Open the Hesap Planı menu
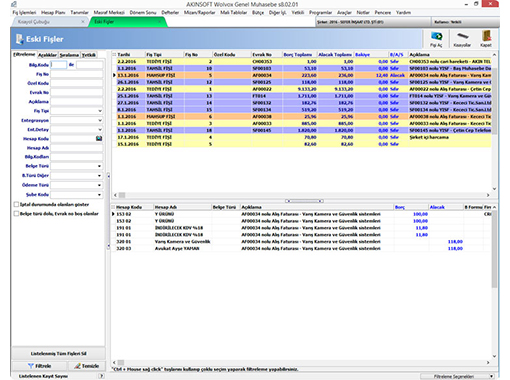510x380 pixels. pyautogui.click(x=53, y=12)
